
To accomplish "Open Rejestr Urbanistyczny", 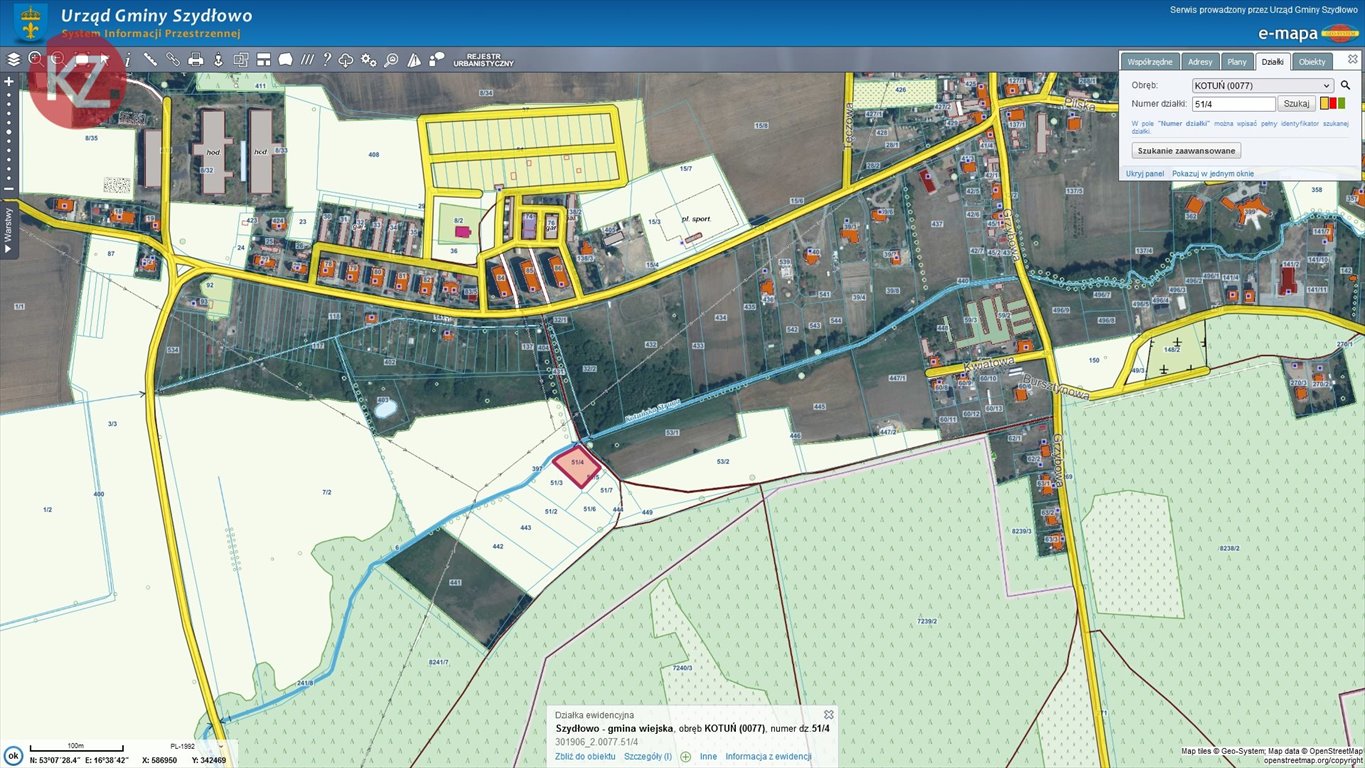I will click(483, 60).
